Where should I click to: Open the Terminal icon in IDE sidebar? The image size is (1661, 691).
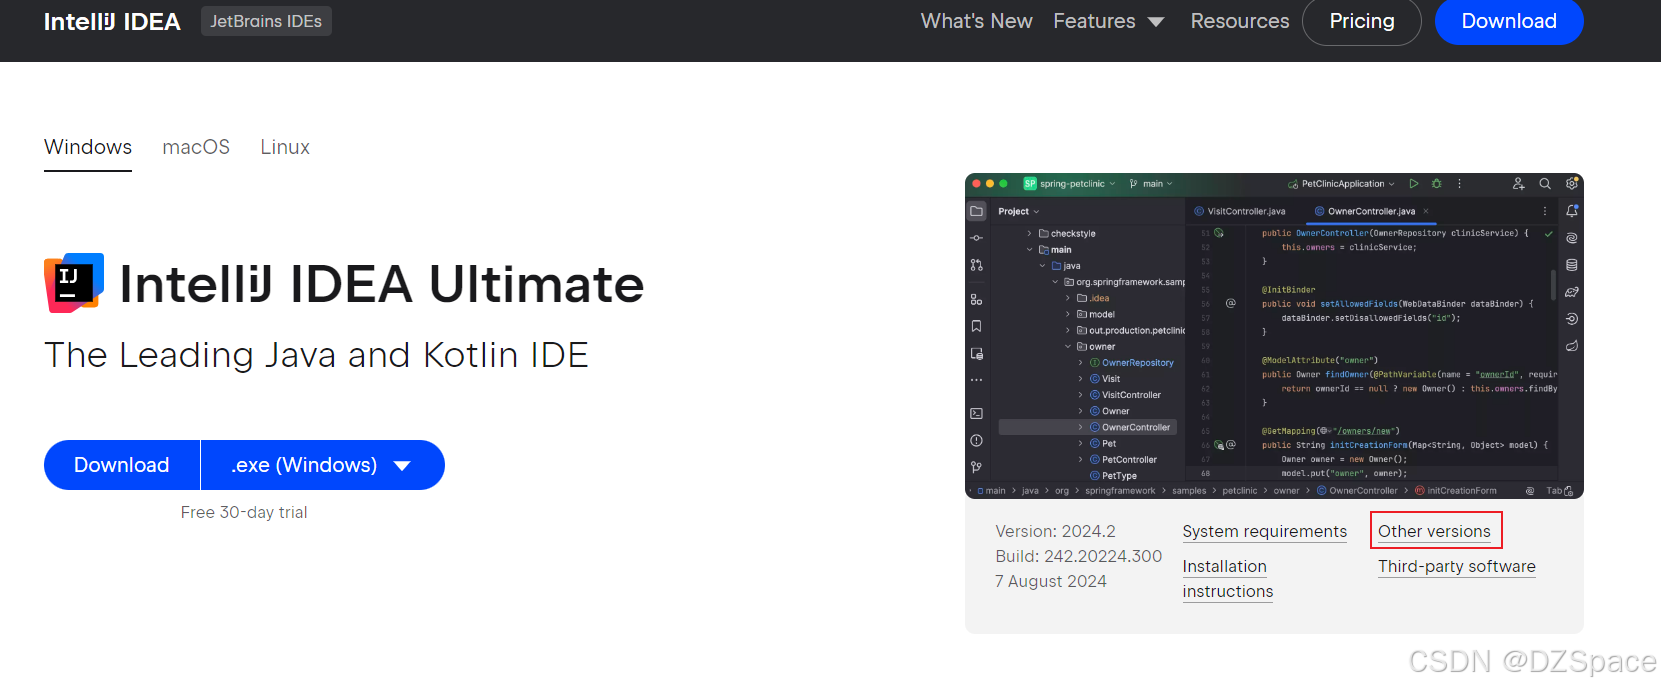pos(977,413)
